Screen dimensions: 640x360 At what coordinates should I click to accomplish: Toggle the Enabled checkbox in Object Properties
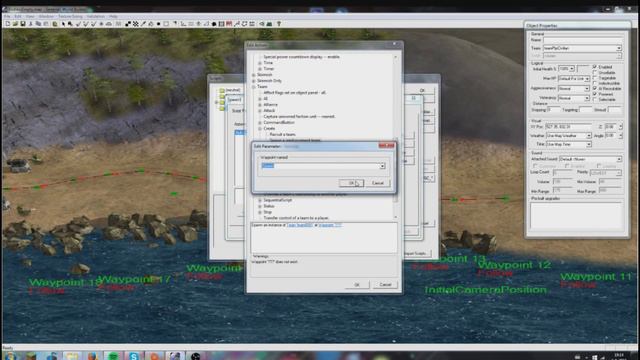pyautogui.click(x=595, y=67)
